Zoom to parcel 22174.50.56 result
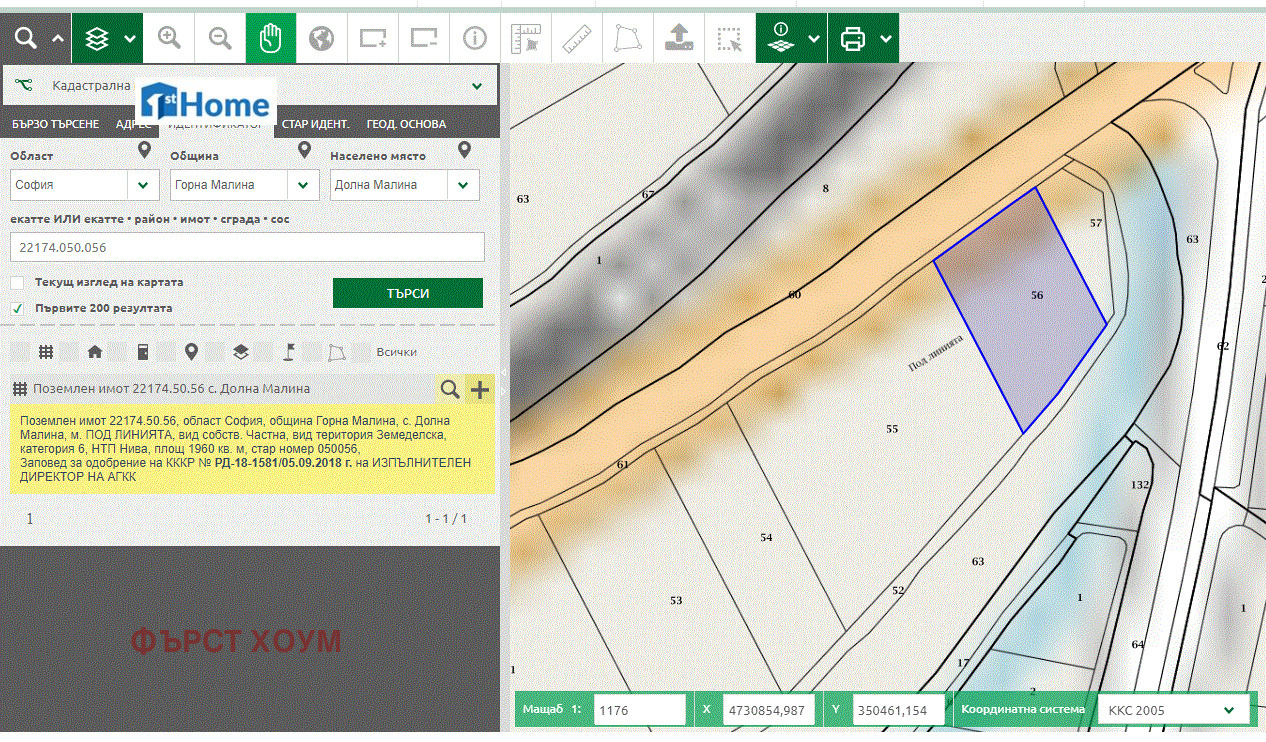 click(x=451, y=389)
